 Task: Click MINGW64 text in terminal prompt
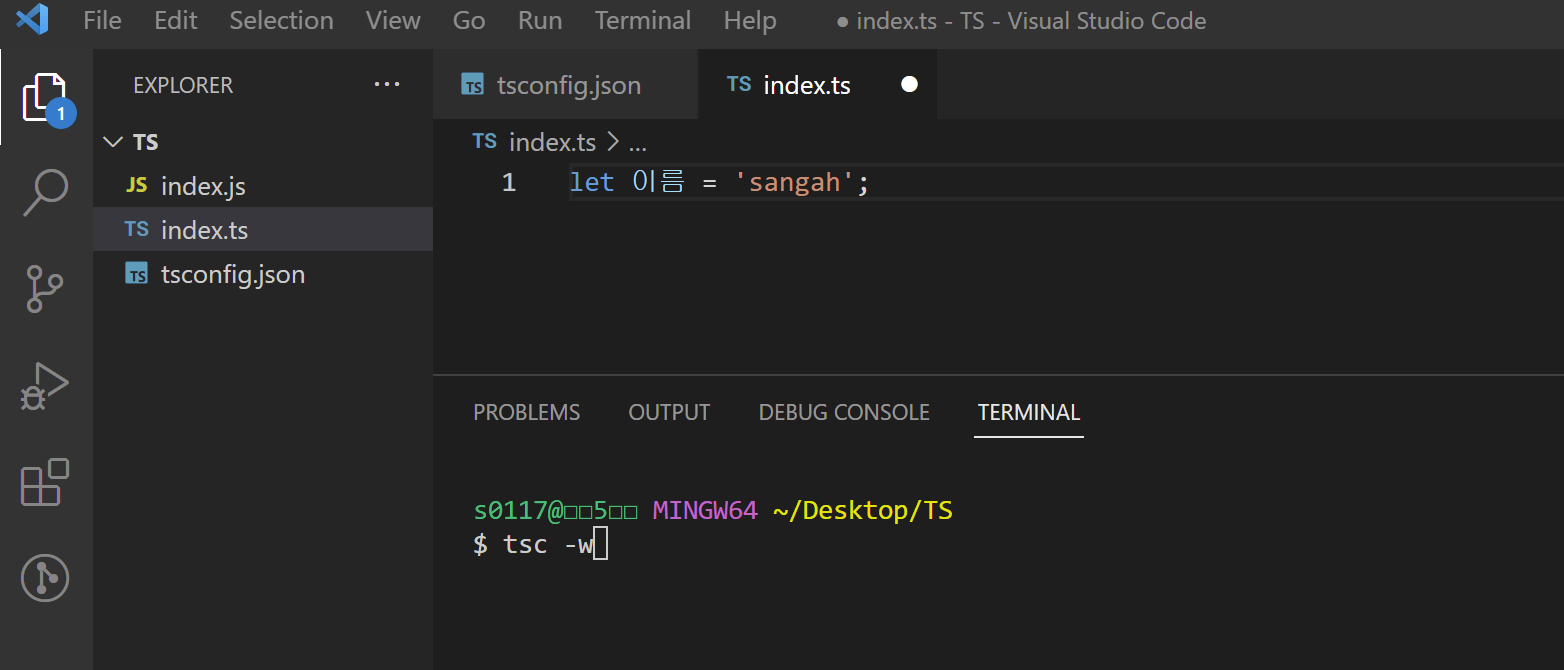point(705,511)
